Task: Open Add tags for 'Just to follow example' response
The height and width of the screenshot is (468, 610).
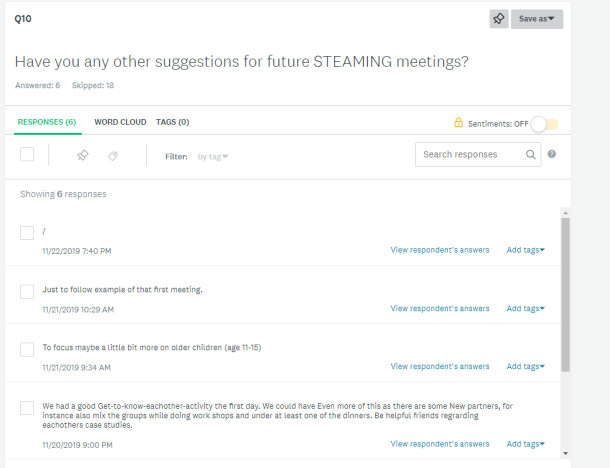Action: [x=526, y=308]
